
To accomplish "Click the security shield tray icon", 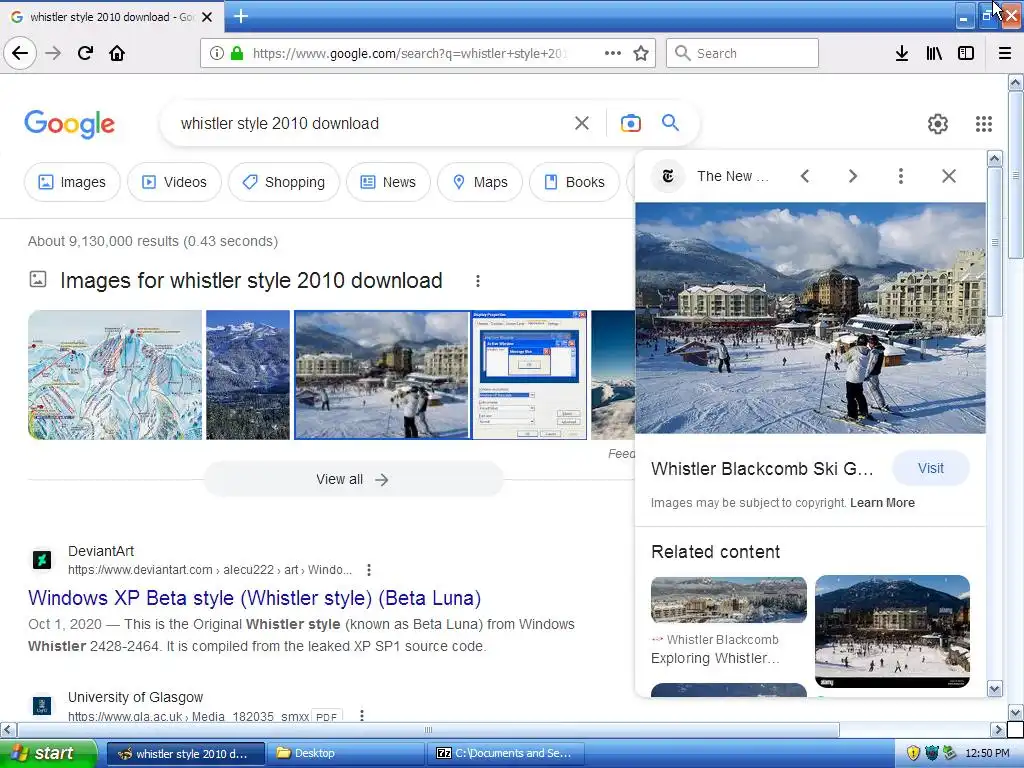I will pyautogui.click(x=913, y=753).
